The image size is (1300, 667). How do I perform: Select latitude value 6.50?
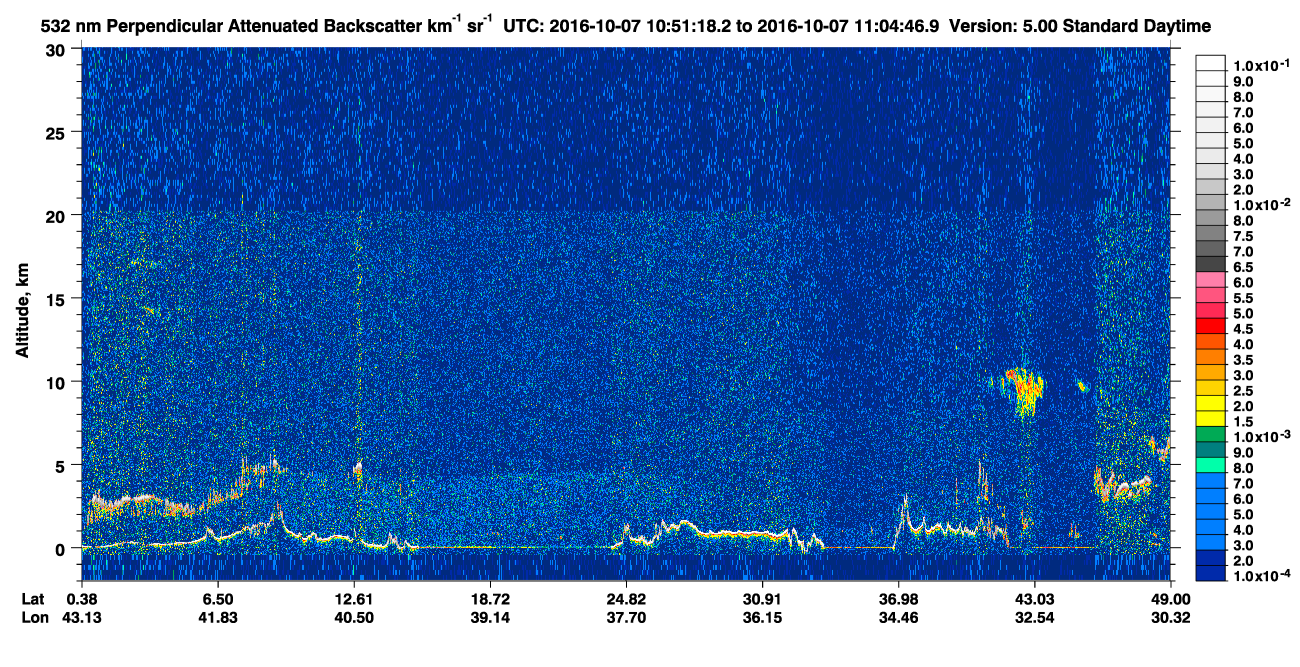pos(218,598)
